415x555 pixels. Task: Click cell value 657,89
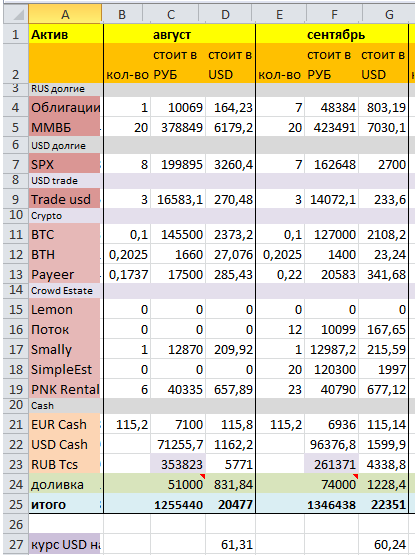[230, 389]
